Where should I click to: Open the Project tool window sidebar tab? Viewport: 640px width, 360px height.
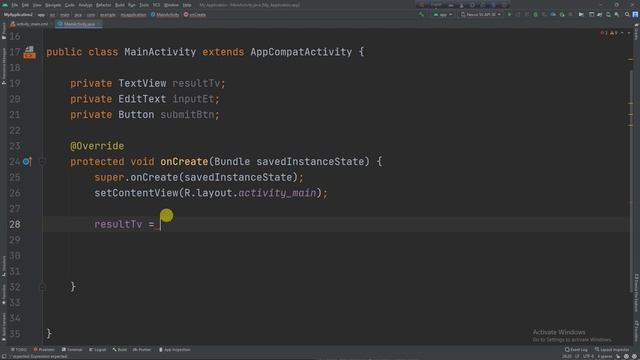coord(4,31)
